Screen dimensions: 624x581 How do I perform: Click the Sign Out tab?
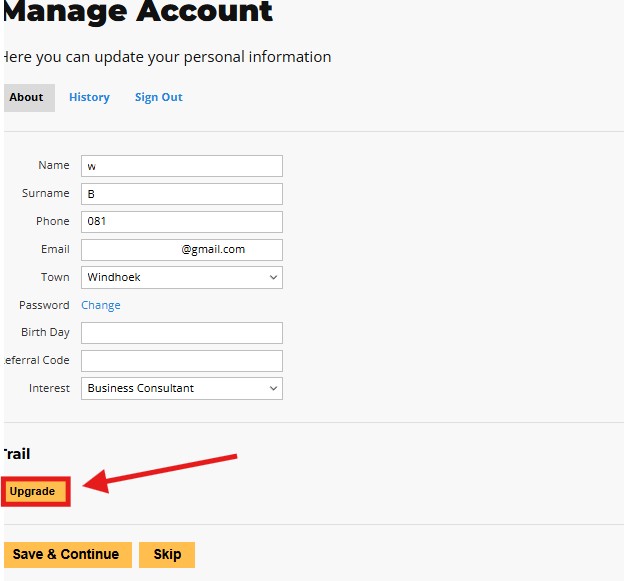[x=158, y=97]
